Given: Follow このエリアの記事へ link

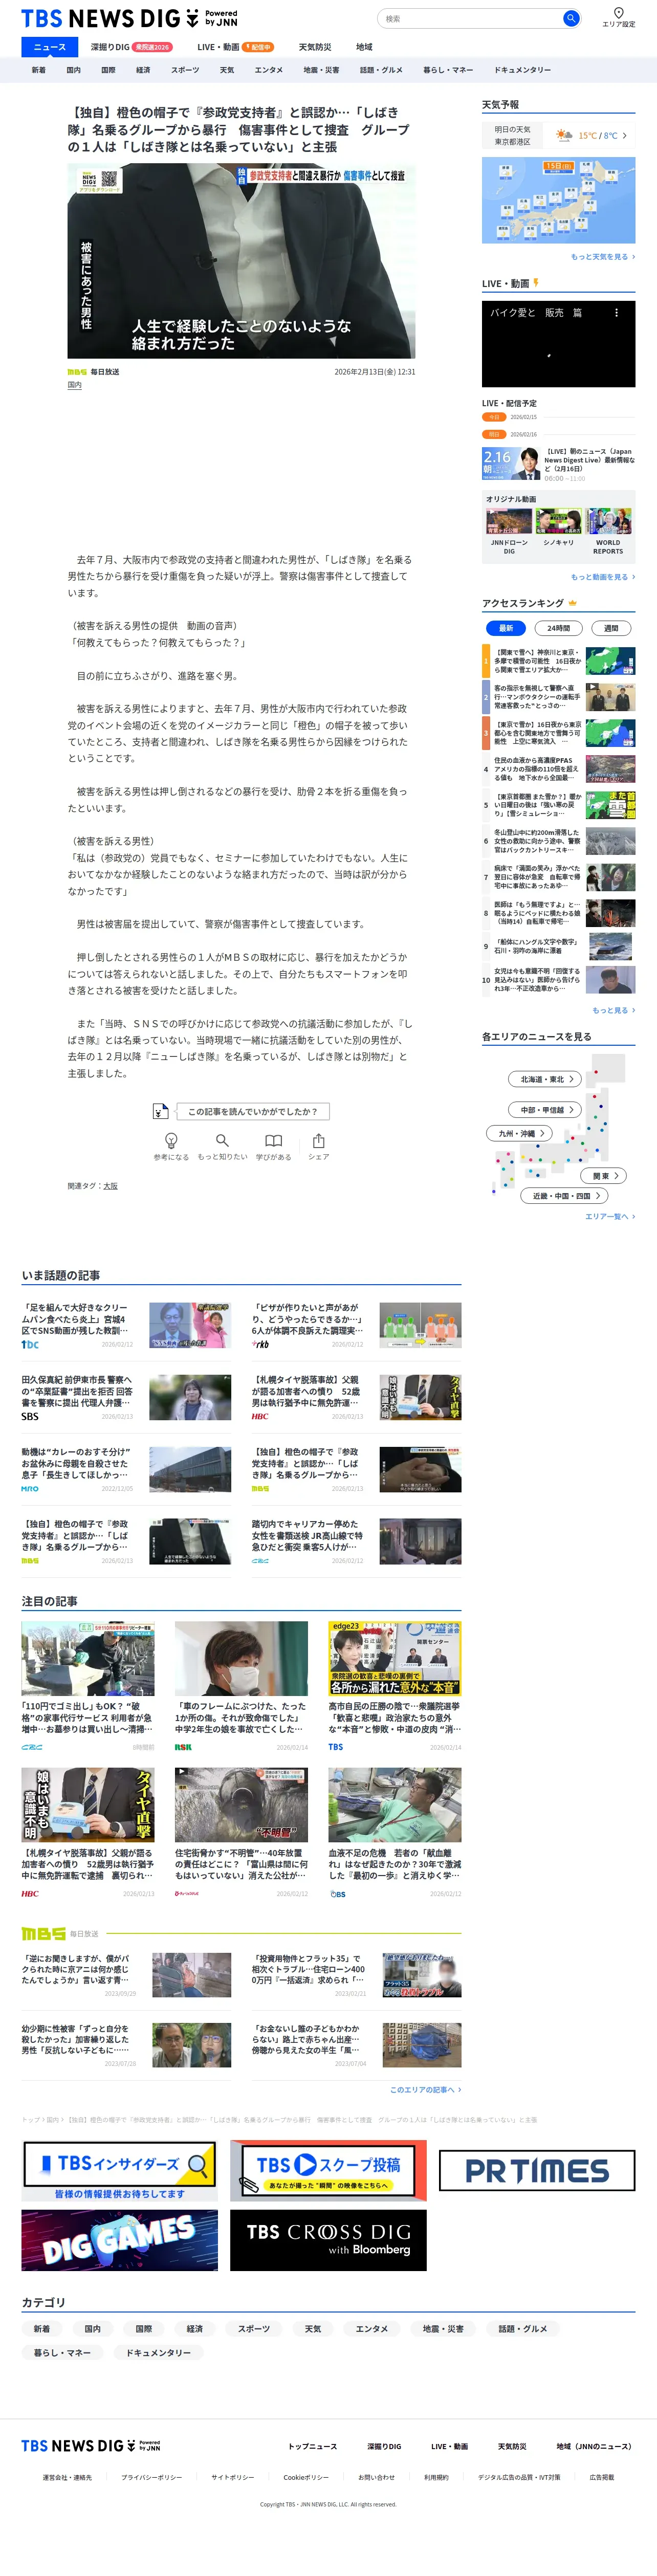Looking at the screenshot, I should pos(425,2089).
